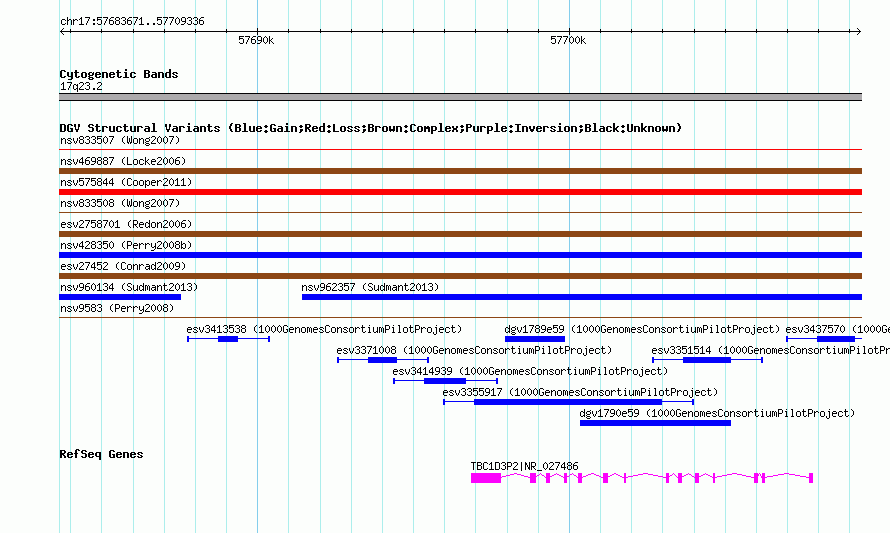Select the nsv469887 (Locke2006) label
The height and width of the screenshot is (533, 890).
pos(123,161)
